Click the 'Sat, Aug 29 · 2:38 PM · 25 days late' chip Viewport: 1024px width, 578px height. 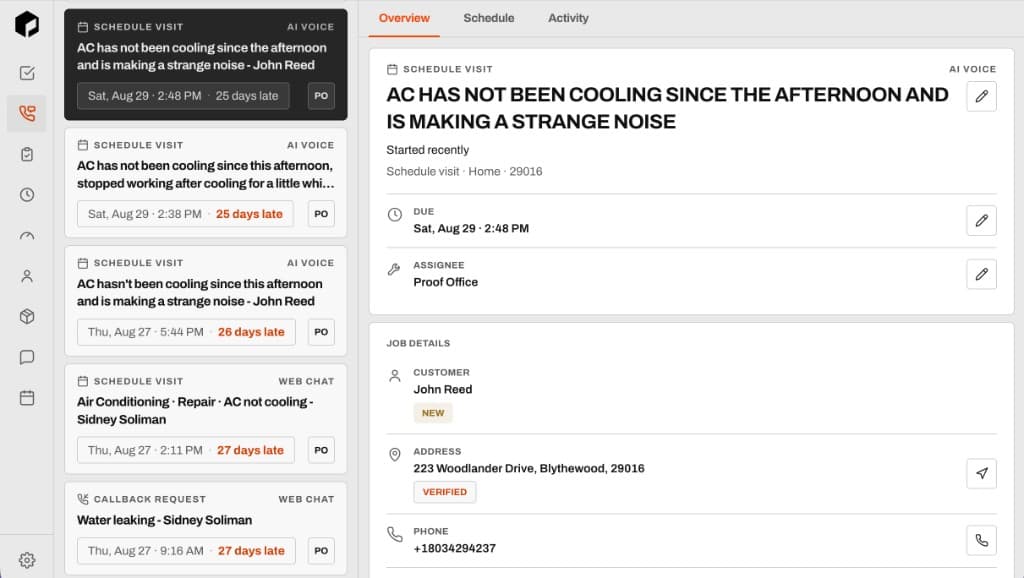185,214
